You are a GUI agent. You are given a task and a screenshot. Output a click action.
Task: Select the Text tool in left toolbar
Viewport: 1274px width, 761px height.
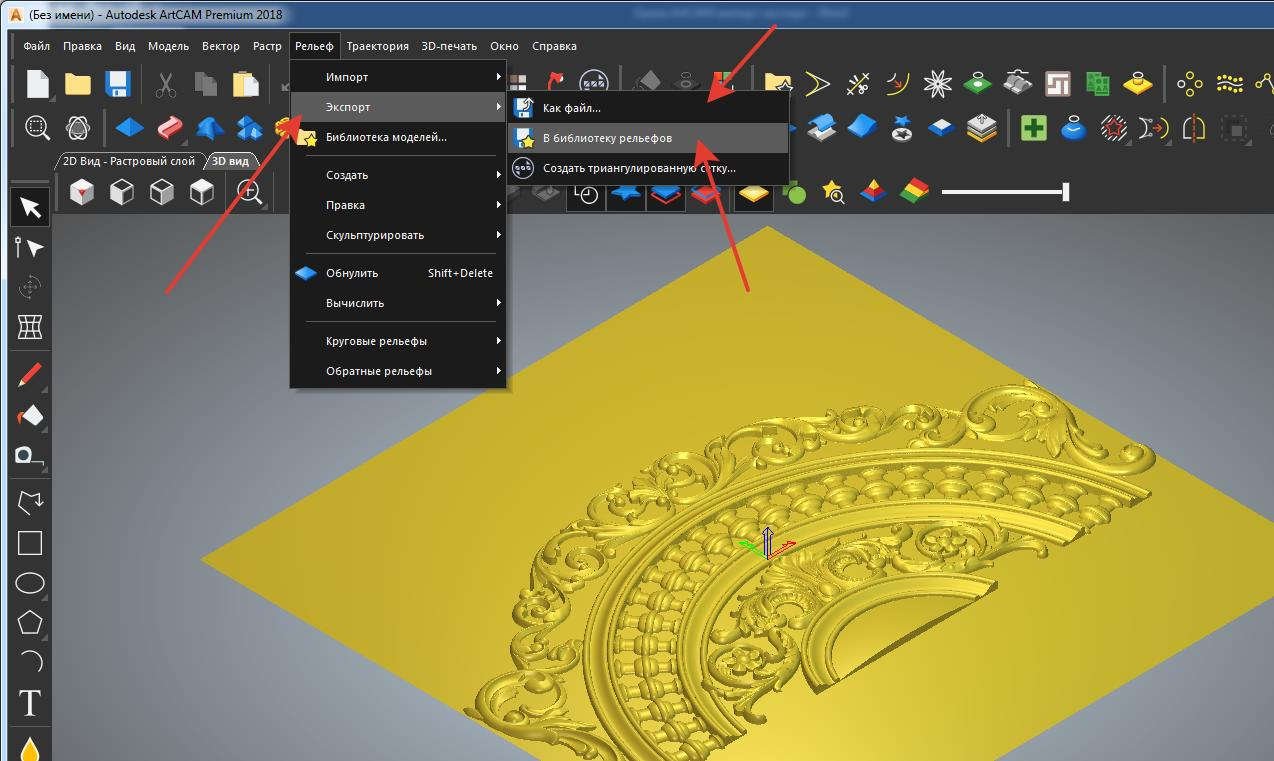30,703
